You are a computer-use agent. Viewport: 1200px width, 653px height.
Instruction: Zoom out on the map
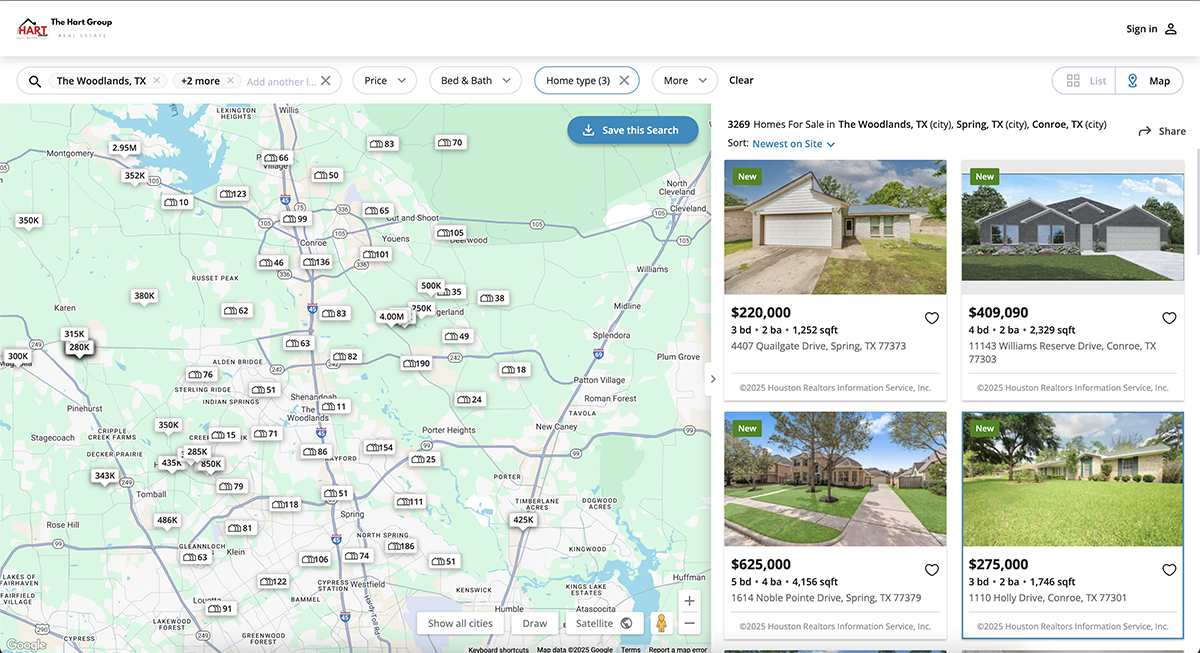pos(690,624)
